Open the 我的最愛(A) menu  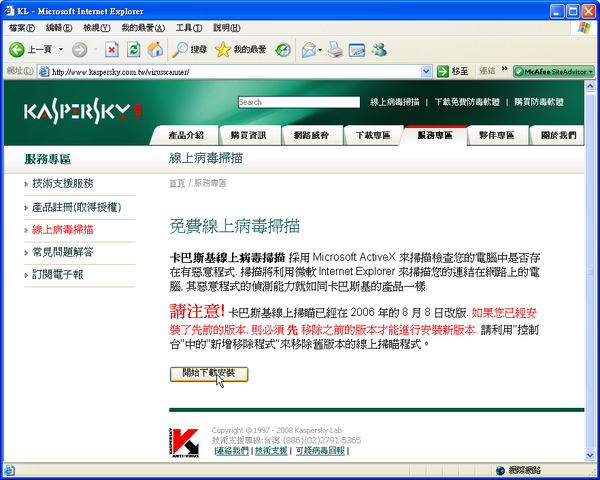[x=143, y=28]
